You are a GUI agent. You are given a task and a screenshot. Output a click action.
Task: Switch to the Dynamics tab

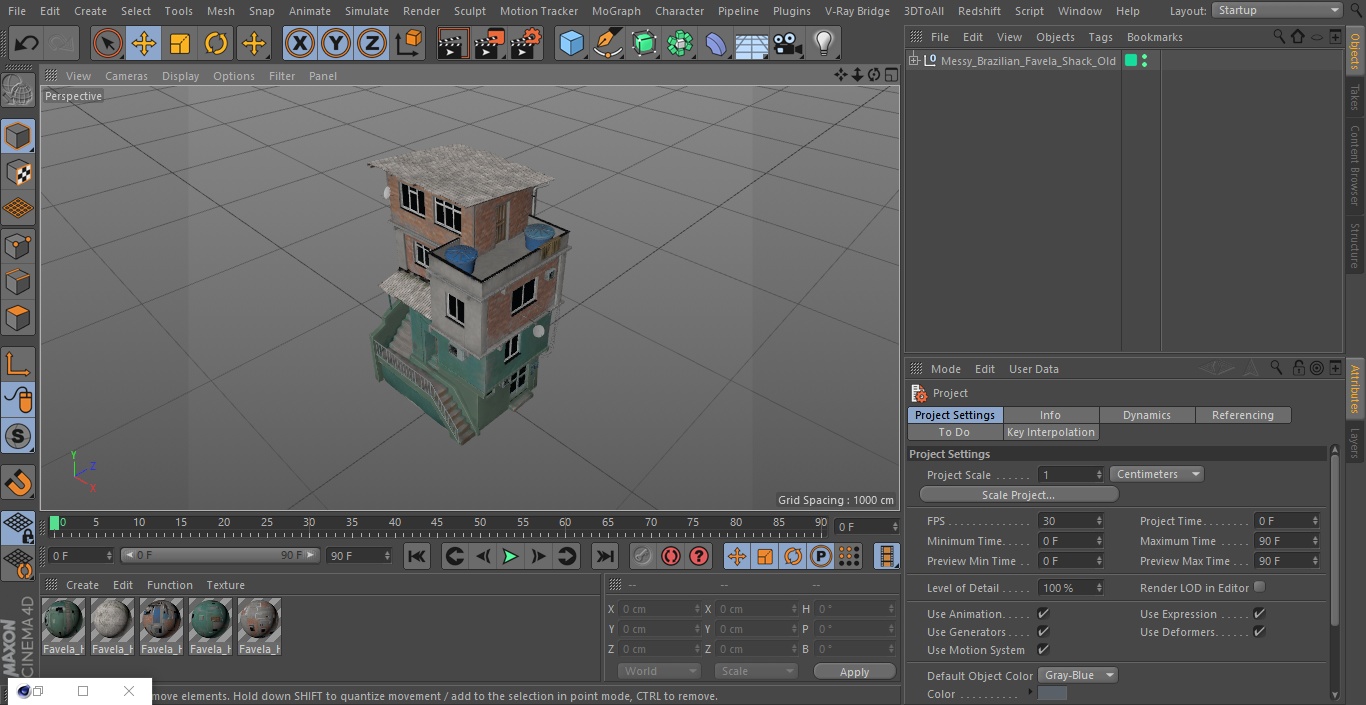(x=1147, y=415)
